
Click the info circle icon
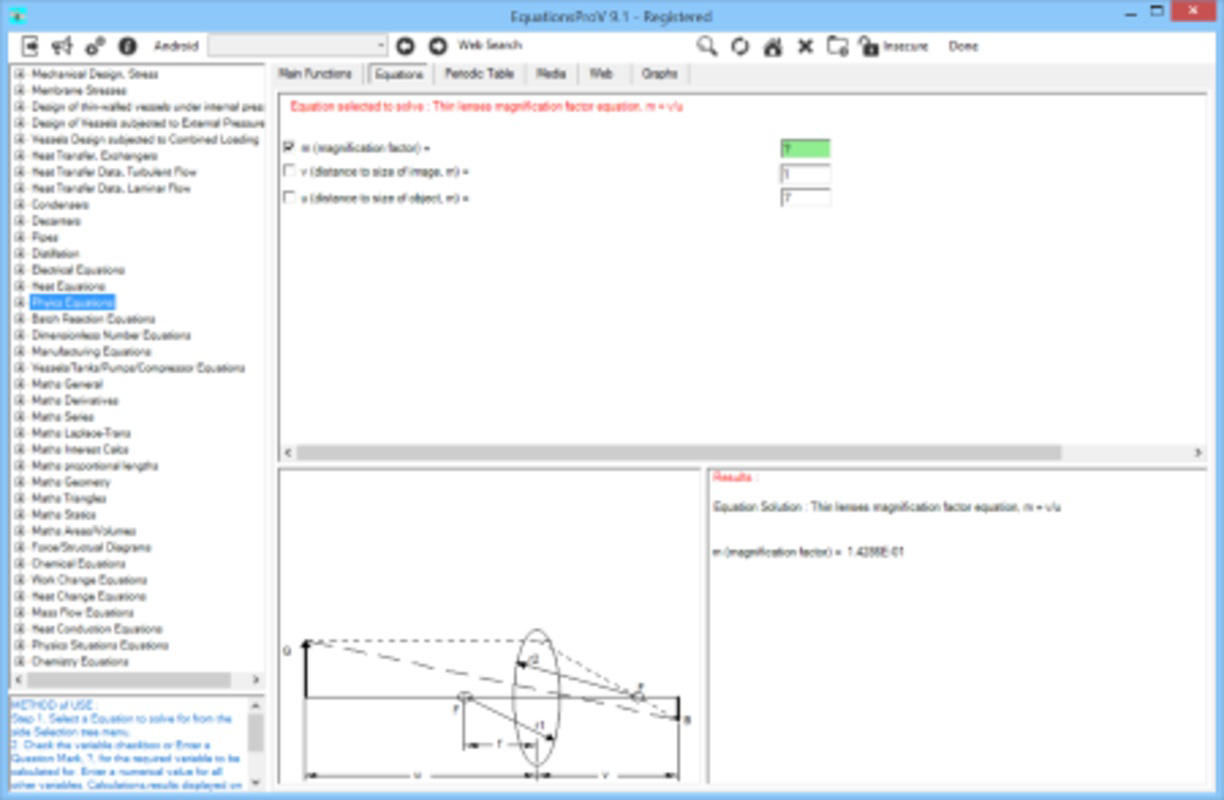pos(127,46)
